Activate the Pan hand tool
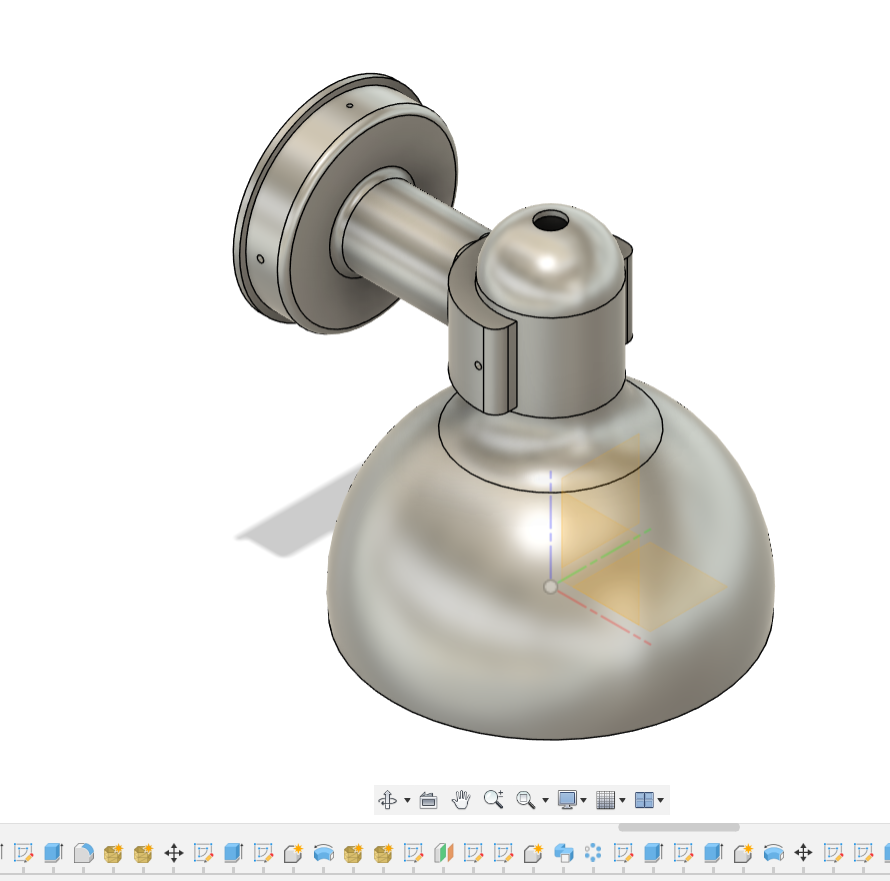Screen dimensions: 890x881 click(x=461, y=800)
